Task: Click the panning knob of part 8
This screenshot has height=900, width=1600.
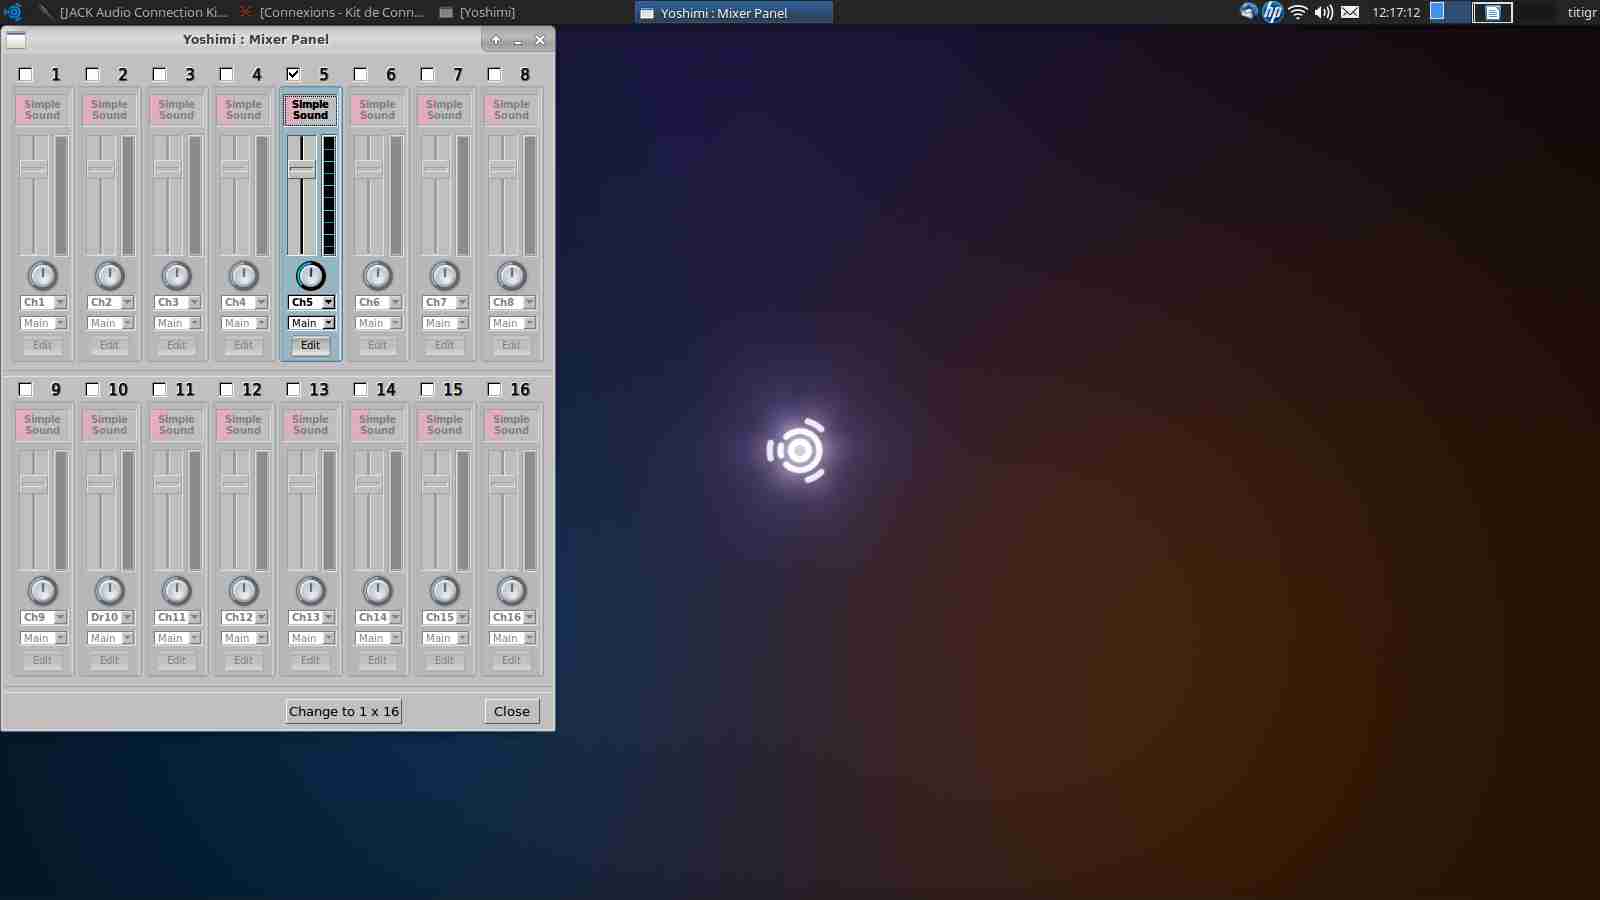Action: pos(511,275)
